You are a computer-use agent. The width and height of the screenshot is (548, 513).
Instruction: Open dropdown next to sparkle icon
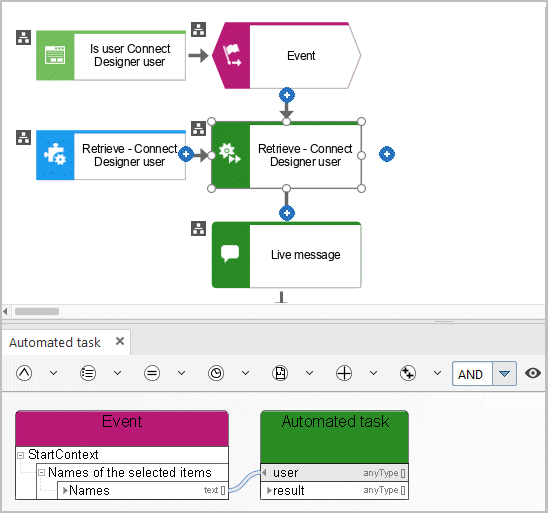click(x=437, y=373)
